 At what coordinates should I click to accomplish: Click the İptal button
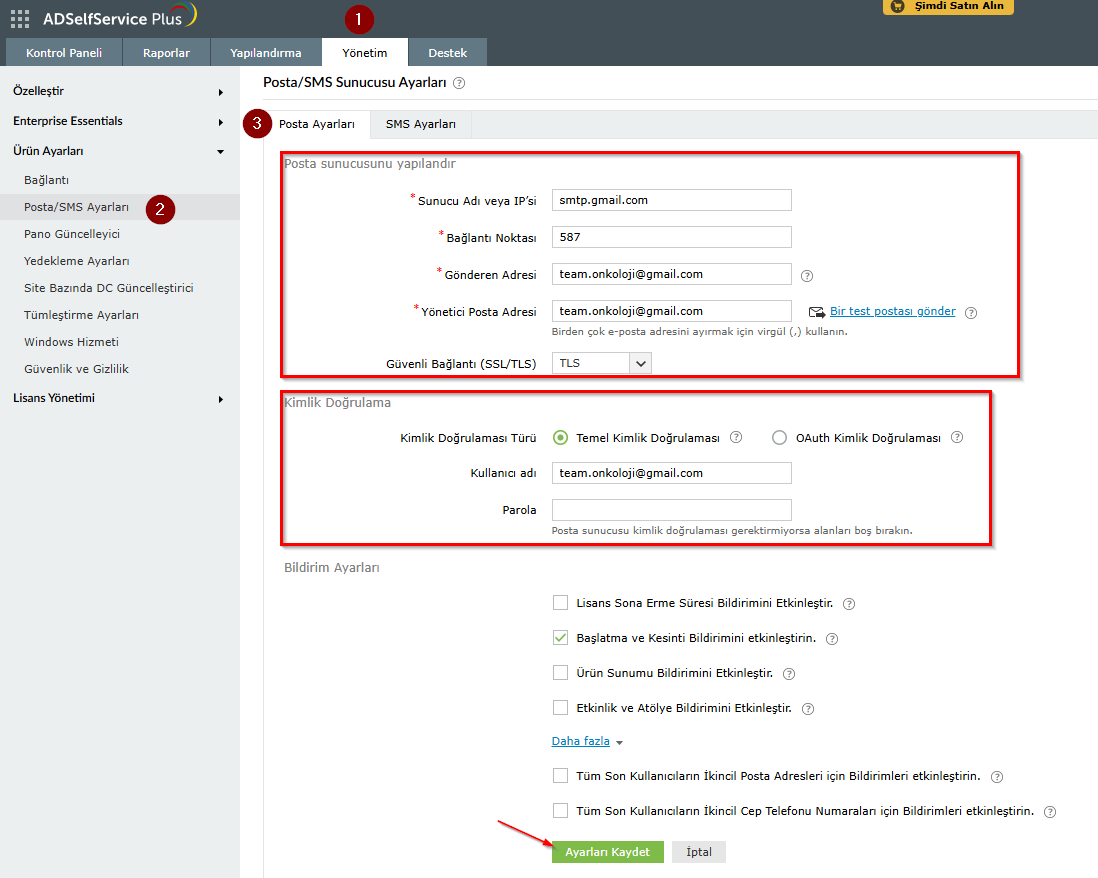[x=699, y=852]
